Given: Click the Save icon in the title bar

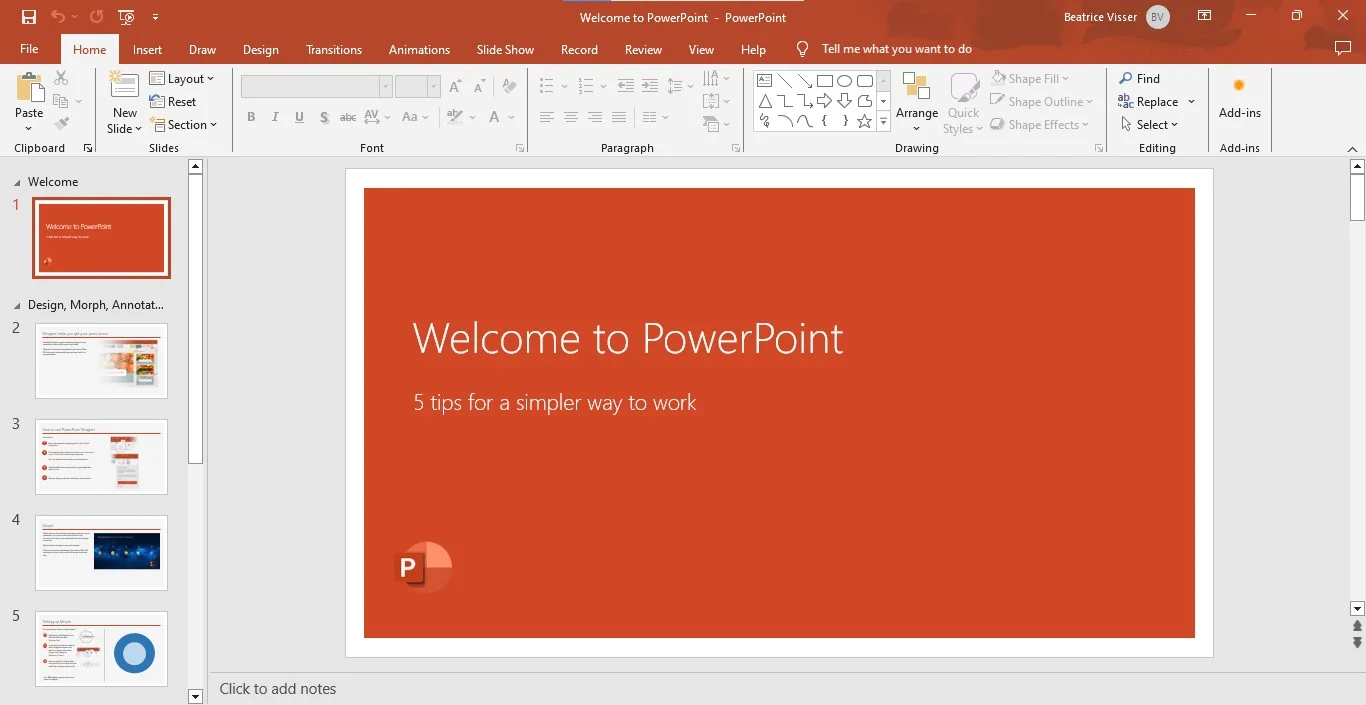Looking at the screenshot, I should (x=29, y=17).
